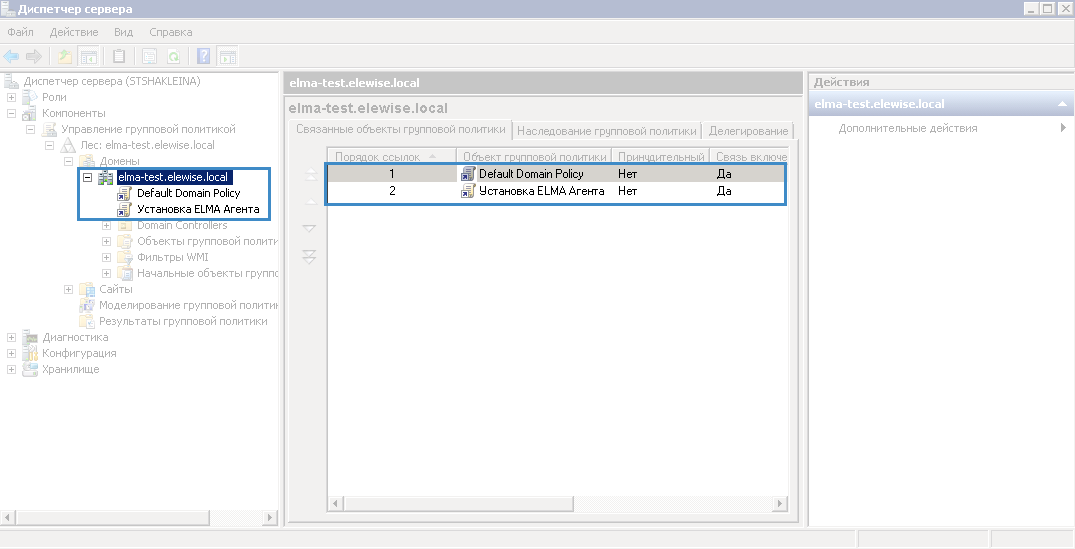Expand the Роли tree node
This screenshot has width=1075, height=549.
click(x=11, y=97)
